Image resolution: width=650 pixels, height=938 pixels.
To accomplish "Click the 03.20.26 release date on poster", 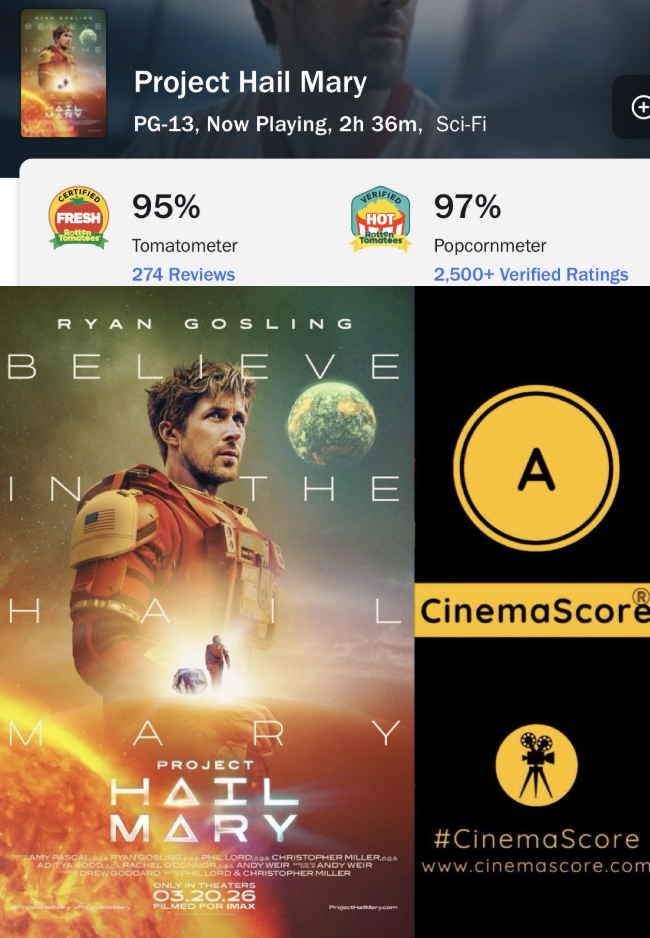I will coord(204,896).
